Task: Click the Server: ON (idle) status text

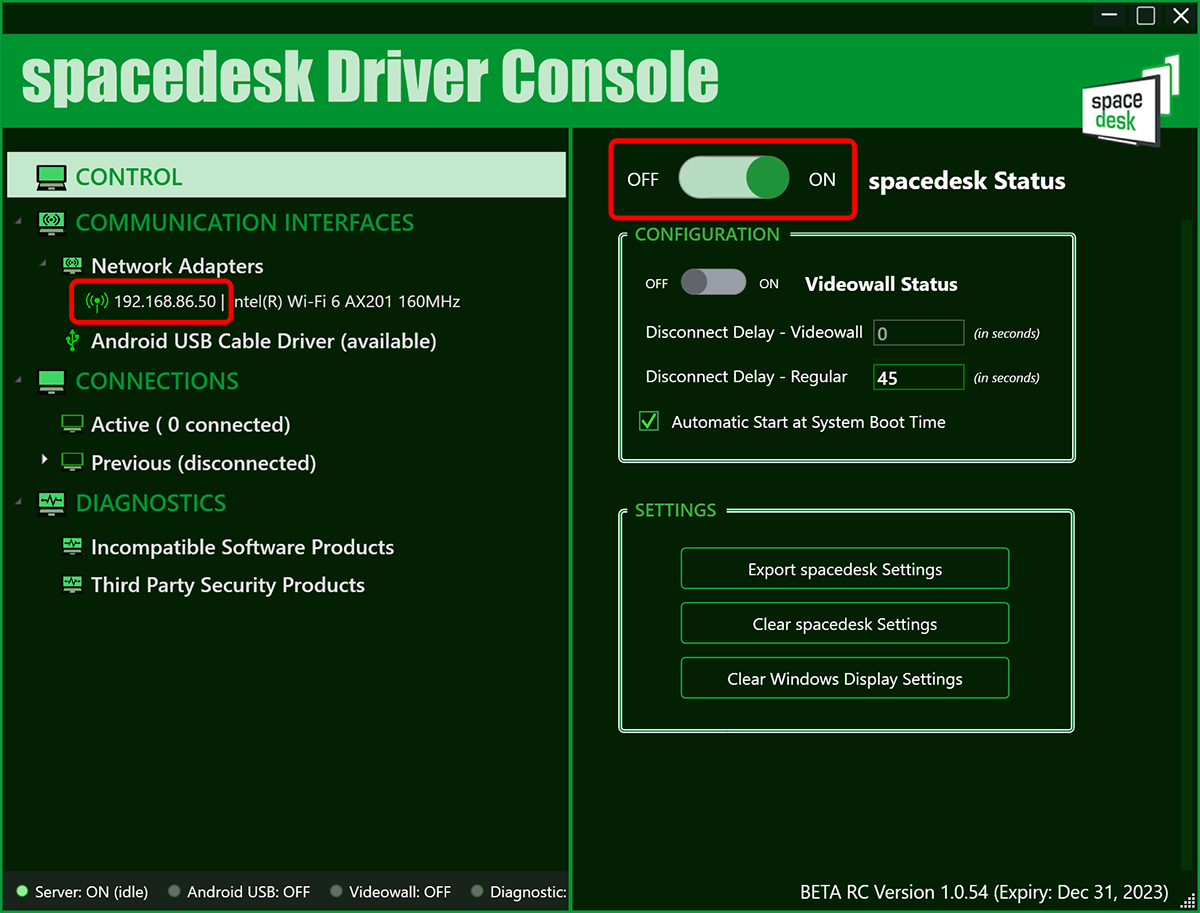Action: click(91, 891)
